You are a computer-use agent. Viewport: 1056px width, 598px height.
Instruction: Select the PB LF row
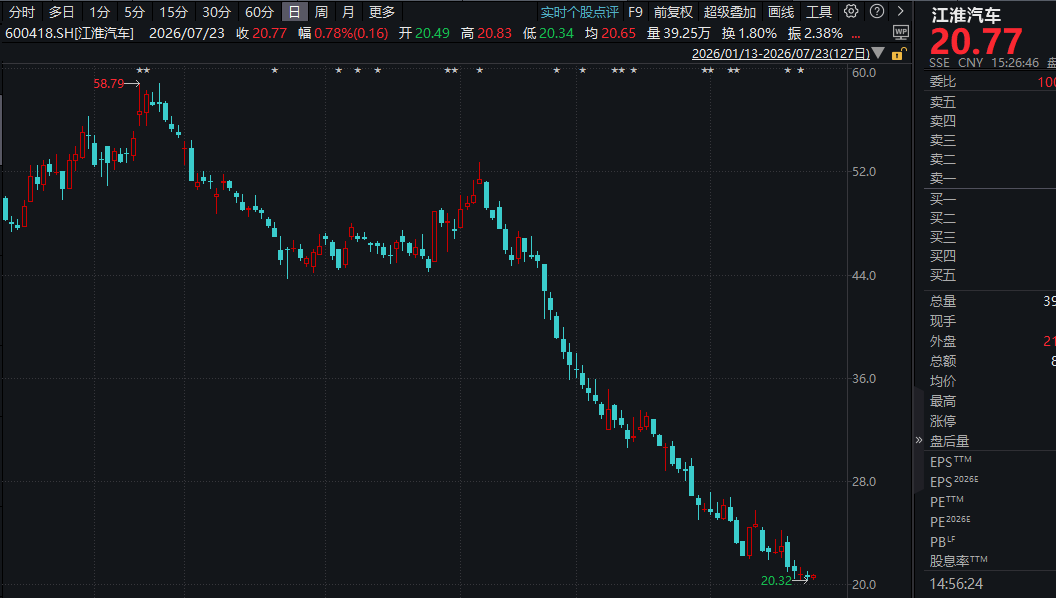click(x=989, y=541)
